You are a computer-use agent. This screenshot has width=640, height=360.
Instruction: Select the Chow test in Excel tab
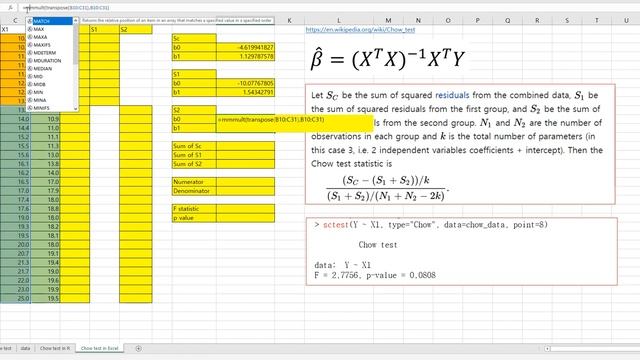tap(100, 348)
